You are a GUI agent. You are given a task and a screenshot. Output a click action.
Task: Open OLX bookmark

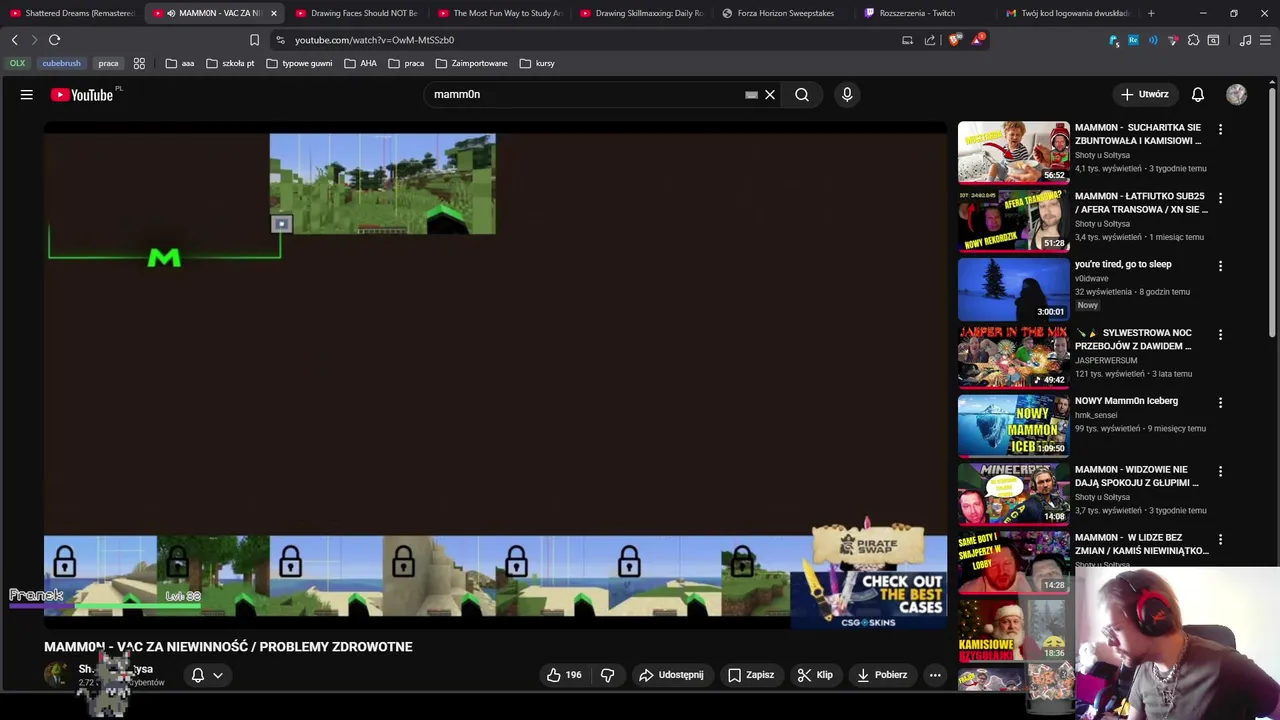(18, 63)
